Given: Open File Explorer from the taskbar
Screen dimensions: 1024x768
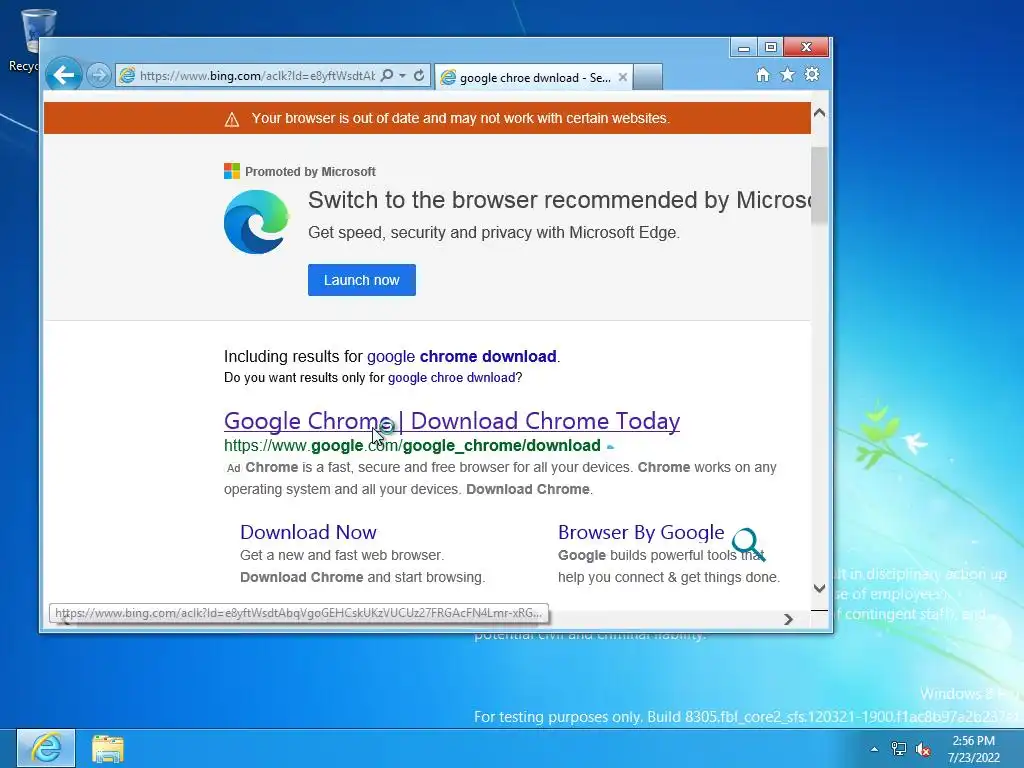Looking at the screenshot, I should [x=108, y=748].
